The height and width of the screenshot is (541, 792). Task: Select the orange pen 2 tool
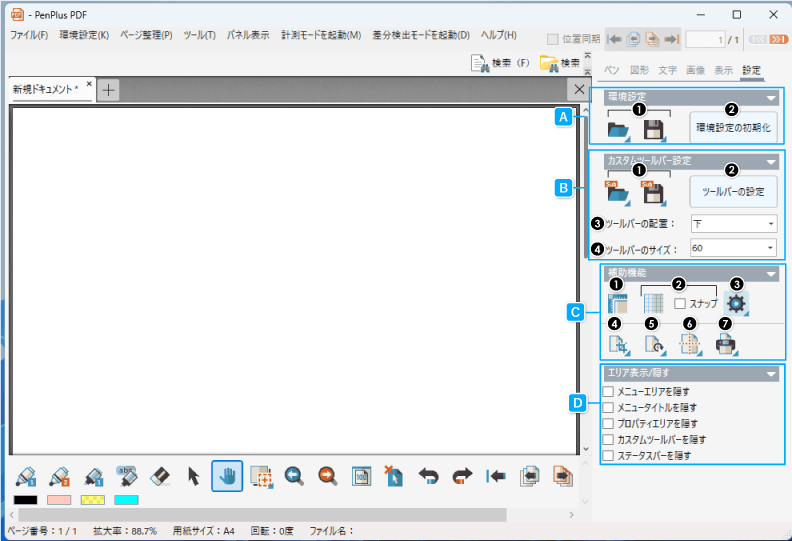tap(59, 476)
